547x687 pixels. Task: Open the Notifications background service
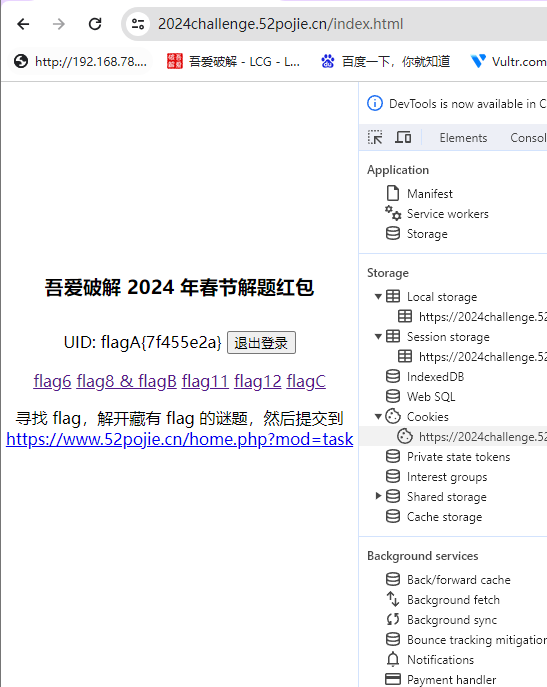point(440,660)
